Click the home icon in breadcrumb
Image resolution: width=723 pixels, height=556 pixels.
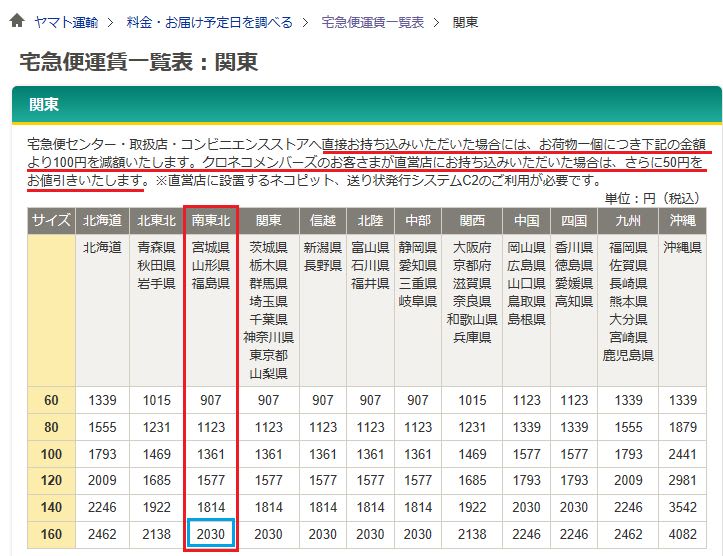pyautogui.click(x=17, y=21)
